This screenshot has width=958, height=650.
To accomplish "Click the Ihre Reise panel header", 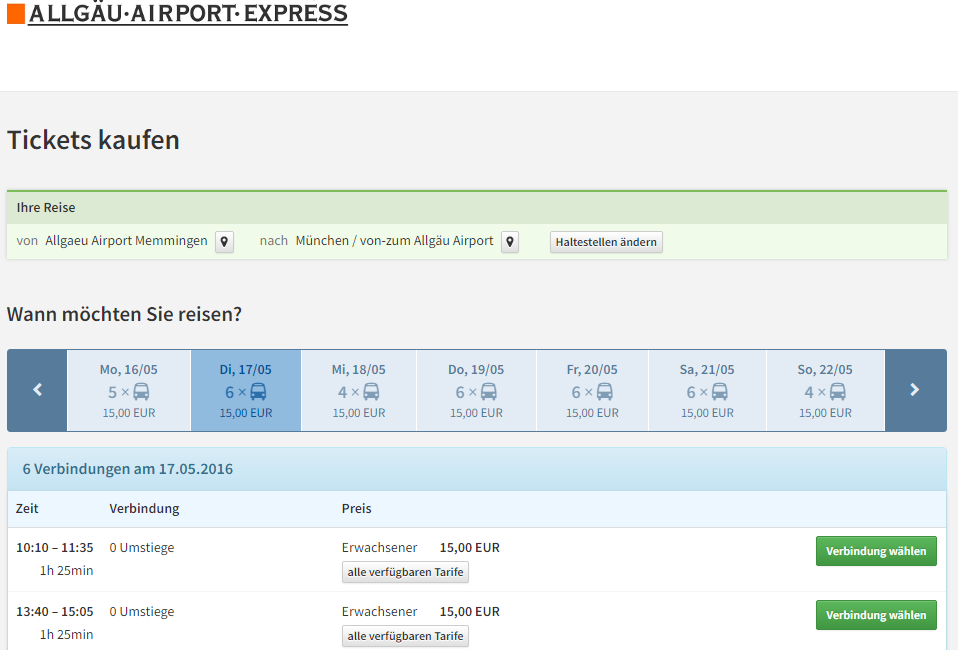I will click(x=477, y=208).
